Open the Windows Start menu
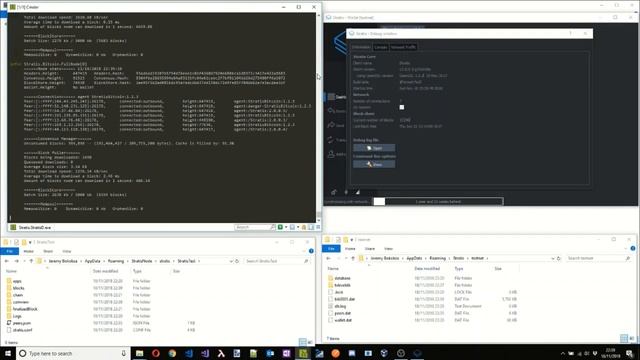Screen dimensions: 640x360 coord(8,353)
